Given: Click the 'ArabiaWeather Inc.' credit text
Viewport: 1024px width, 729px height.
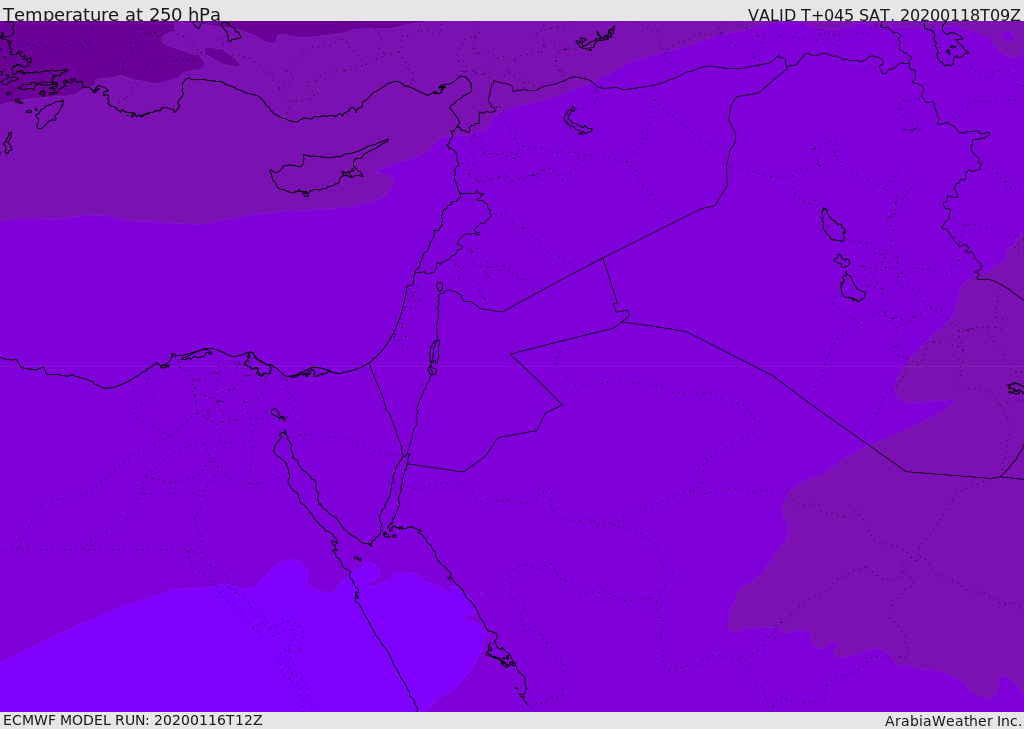Looking at the screenshot, I should 953,721.
